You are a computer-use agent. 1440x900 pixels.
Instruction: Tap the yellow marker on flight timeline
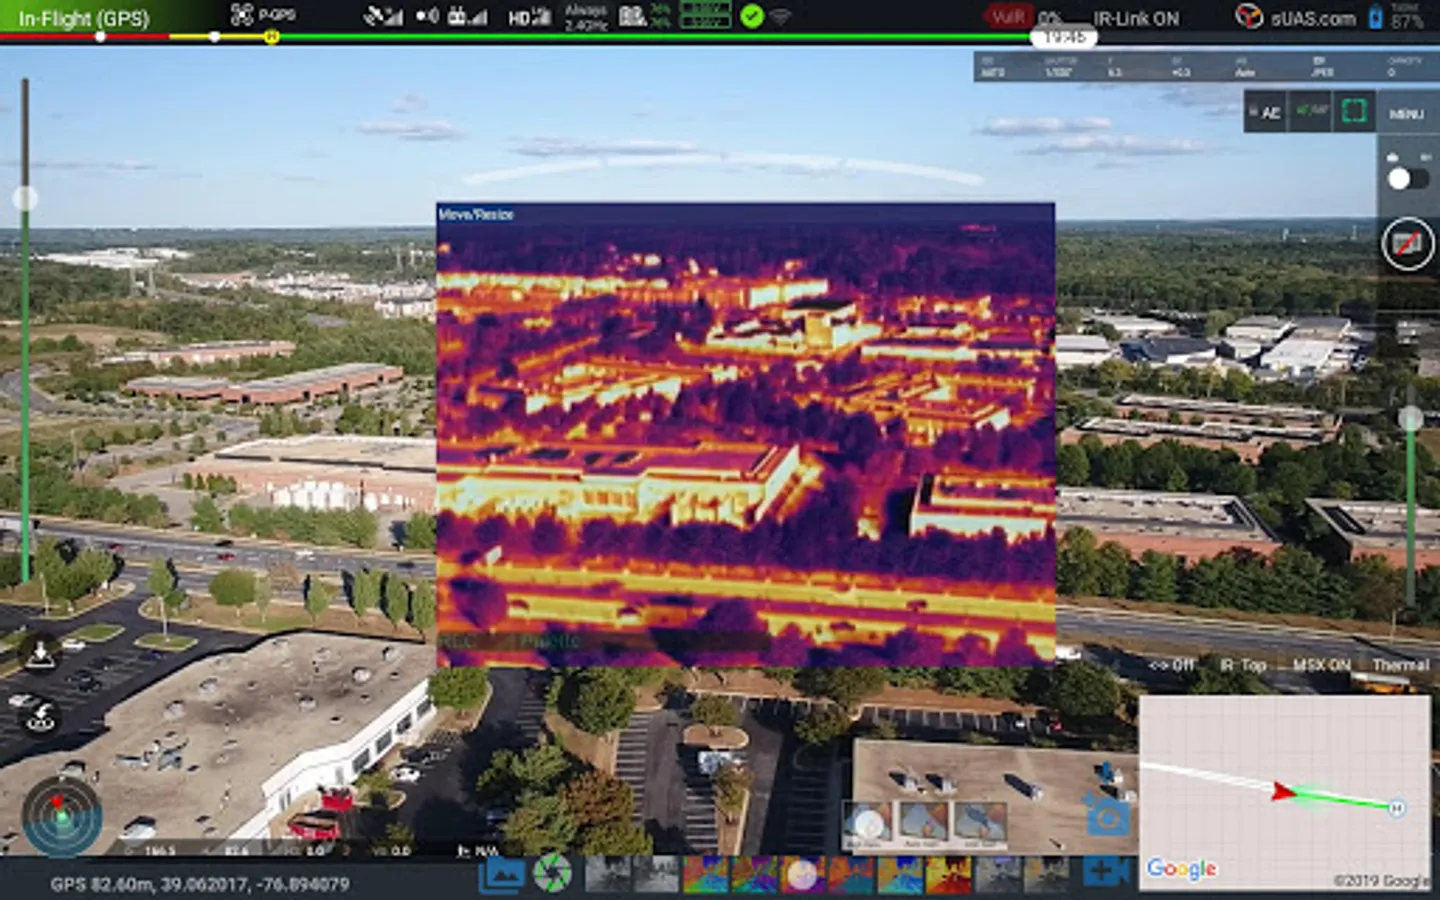click(x=271, y=37)
